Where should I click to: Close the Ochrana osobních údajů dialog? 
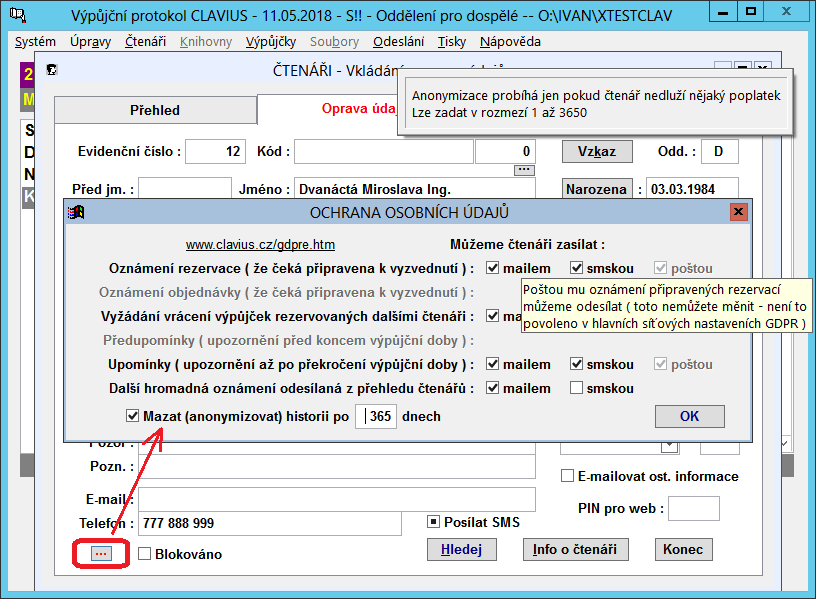click(x=738, y=212)
